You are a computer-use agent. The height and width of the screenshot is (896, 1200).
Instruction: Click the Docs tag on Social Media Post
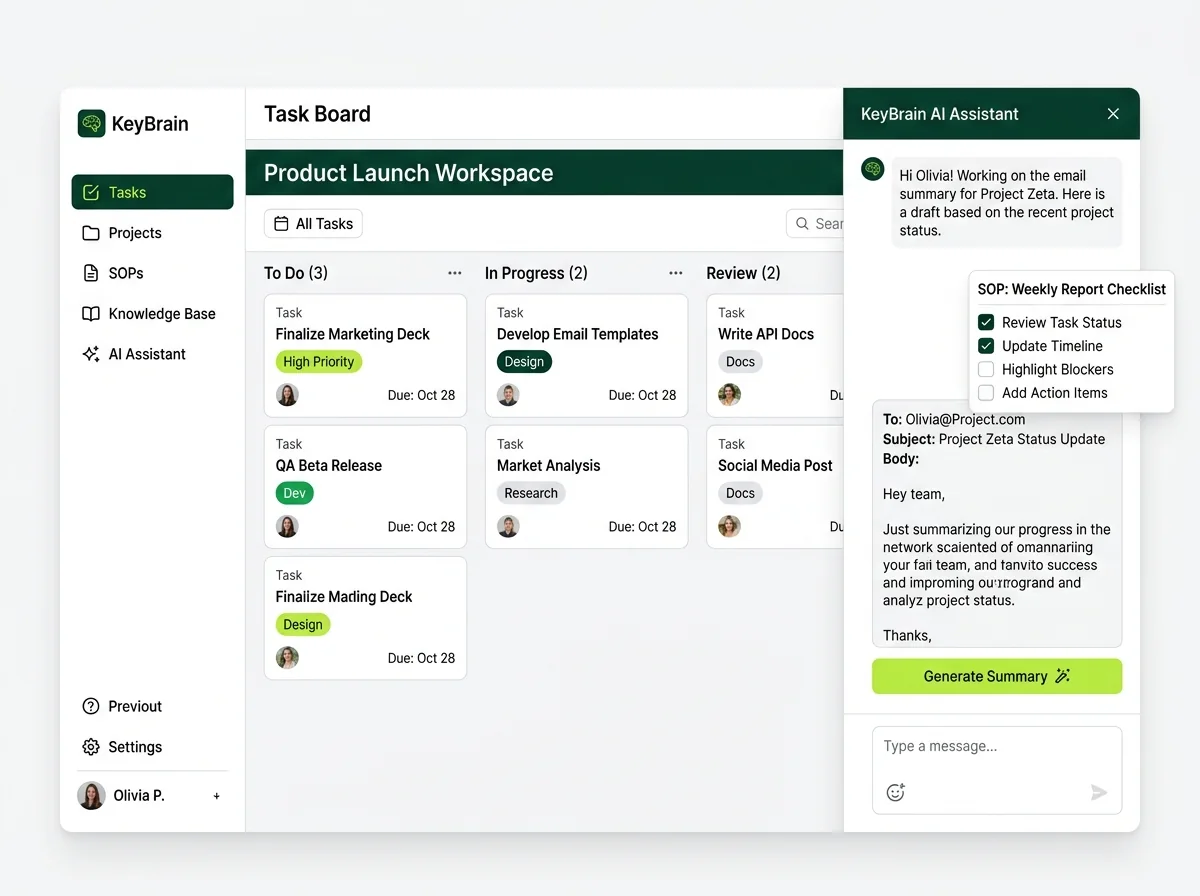click(740, 493)
